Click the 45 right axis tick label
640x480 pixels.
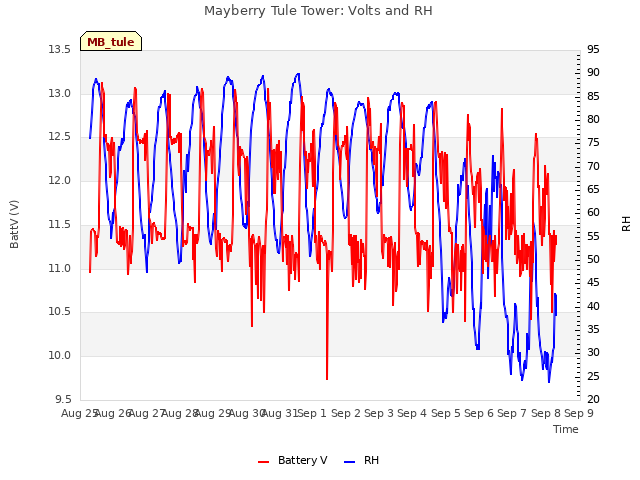(593, 282)
